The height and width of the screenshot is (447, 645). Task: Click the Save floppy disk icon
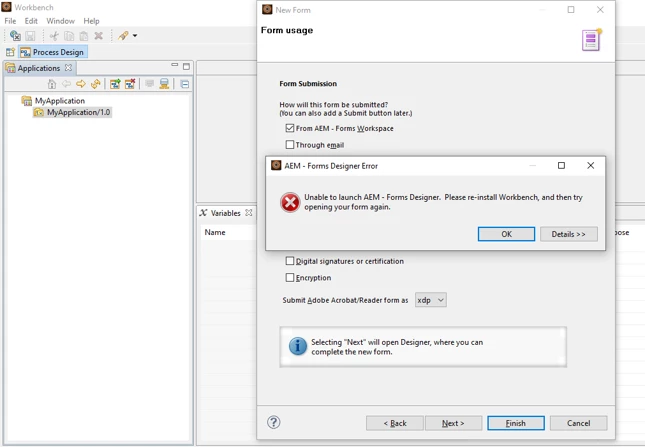coord(30,36)
